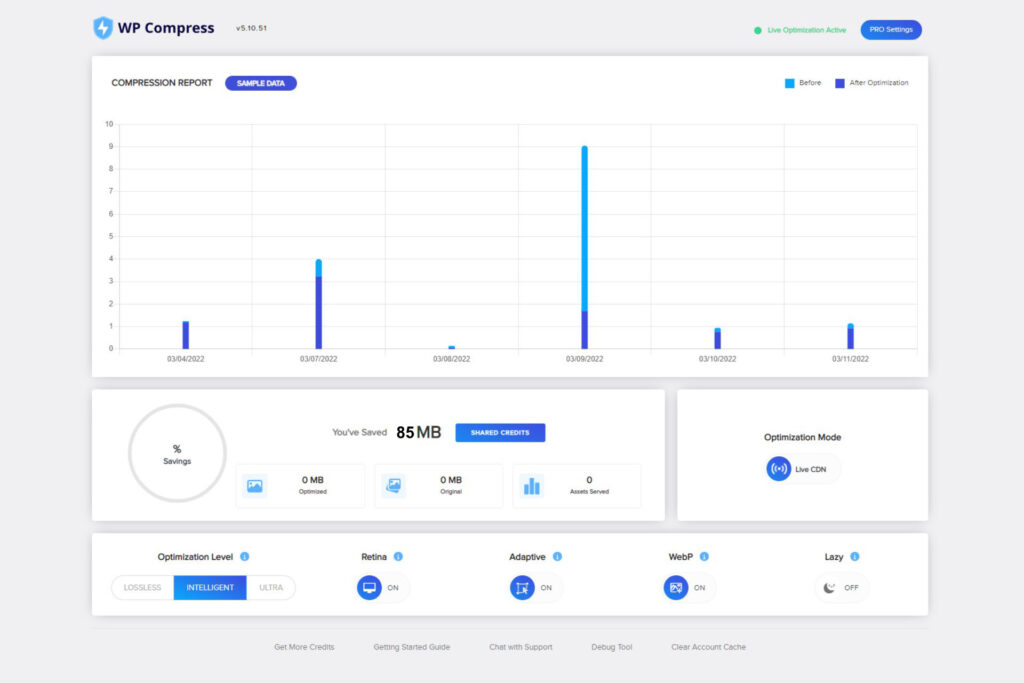This screenshot has height=683, width=1024.
Task: Click the Lazy moon icon
Action: pyautogui.click(x=828, y=589)
